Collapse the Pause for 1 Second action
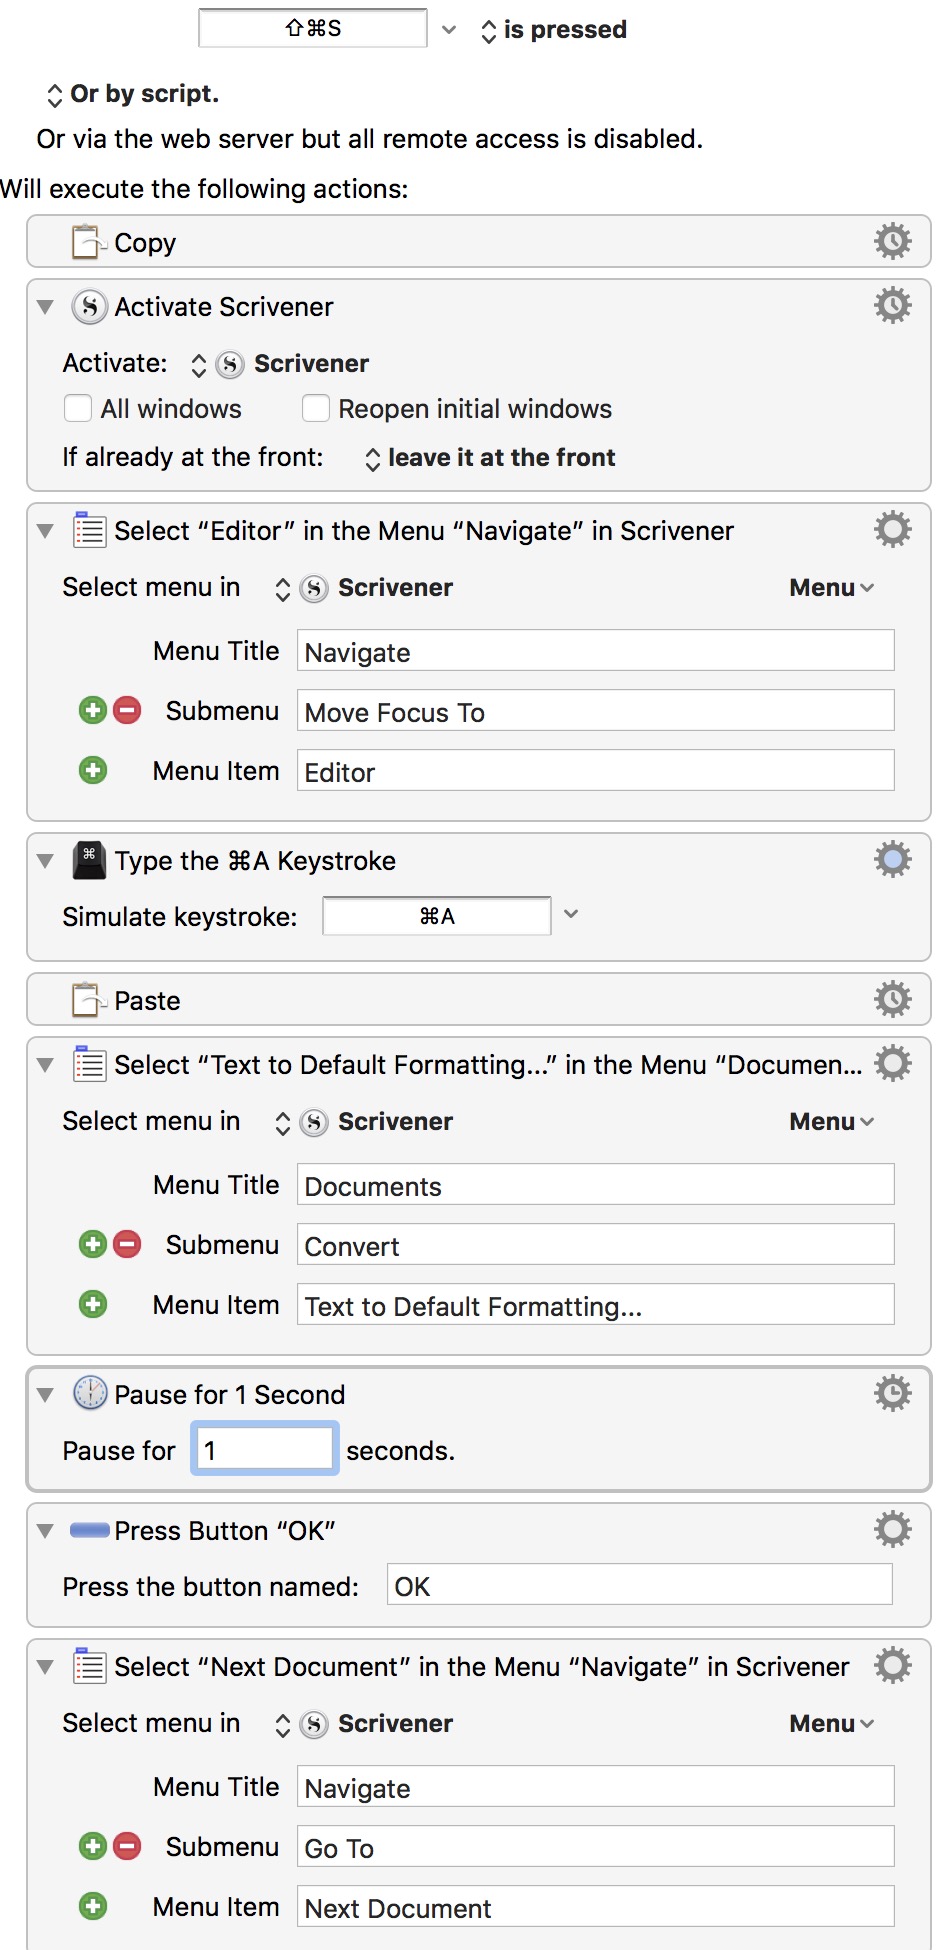Viewport: 950px width, 1950px height. pyautogui.click(x=45, y=1395)
